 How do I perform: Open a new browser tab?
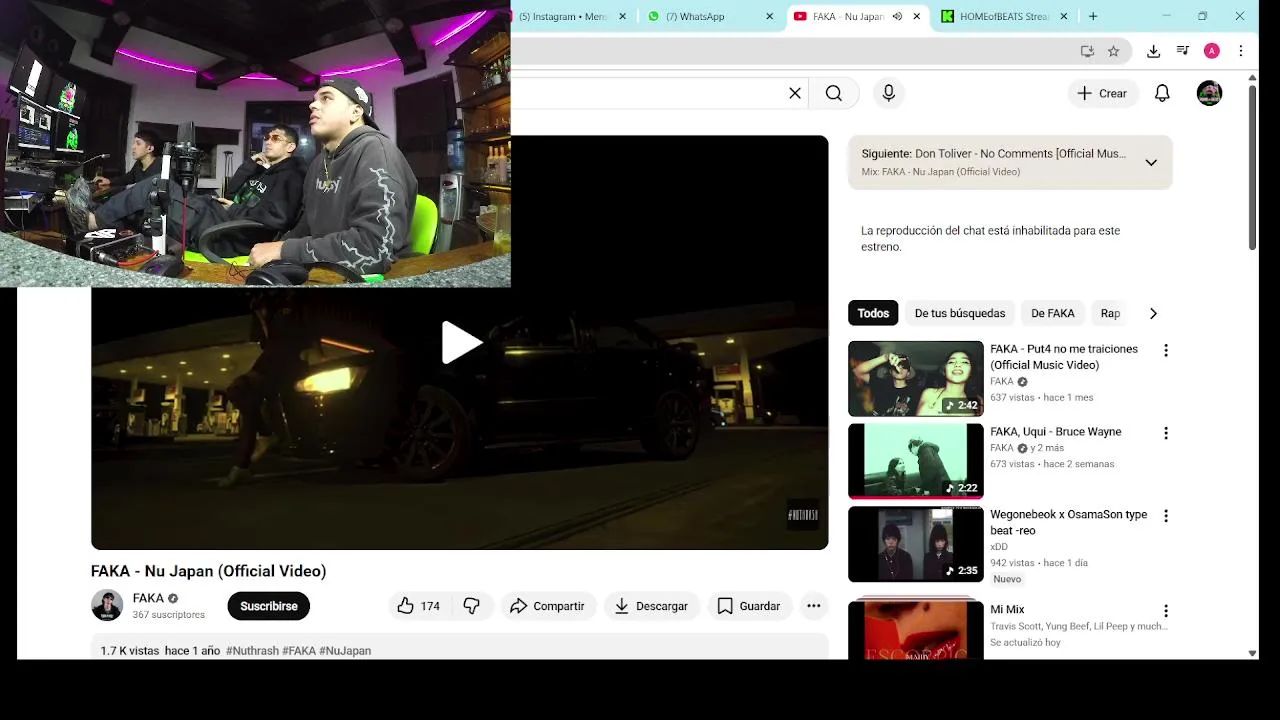click(x=1093, y=16)
